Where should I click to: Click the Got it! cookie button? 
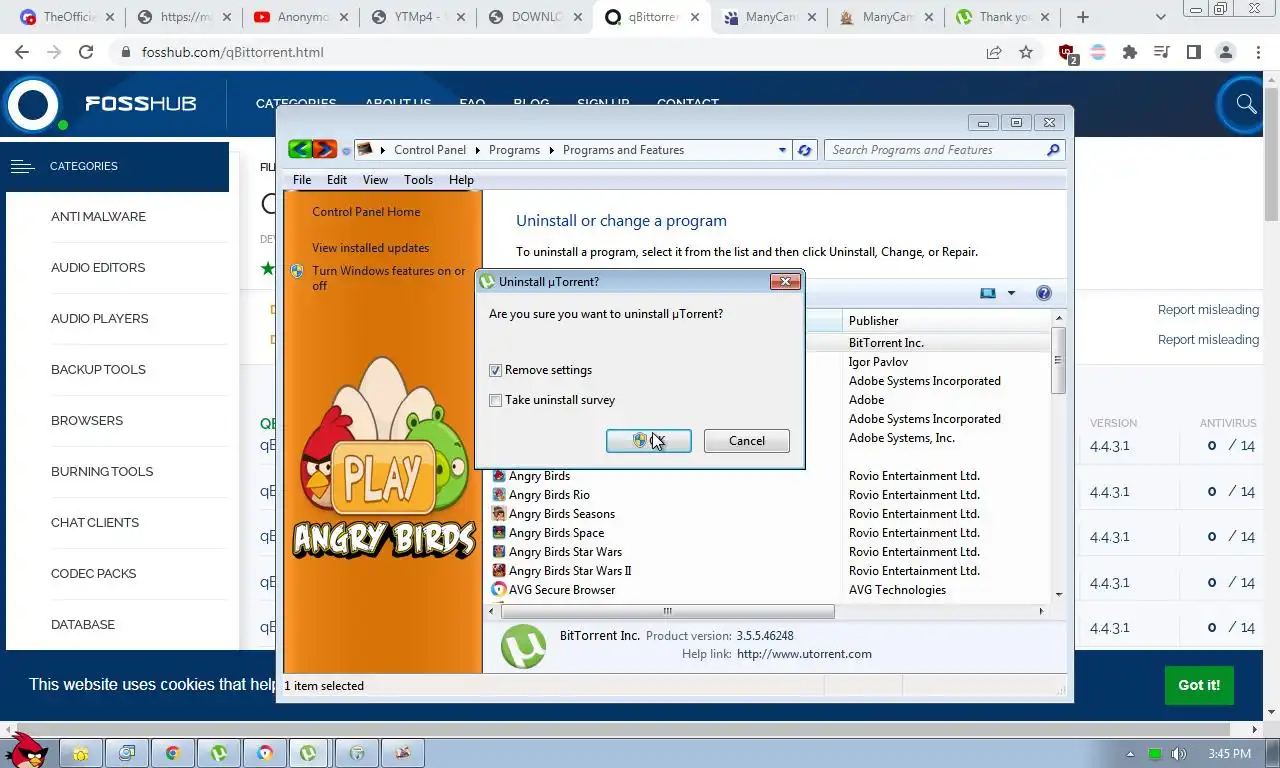point(1199,685)
